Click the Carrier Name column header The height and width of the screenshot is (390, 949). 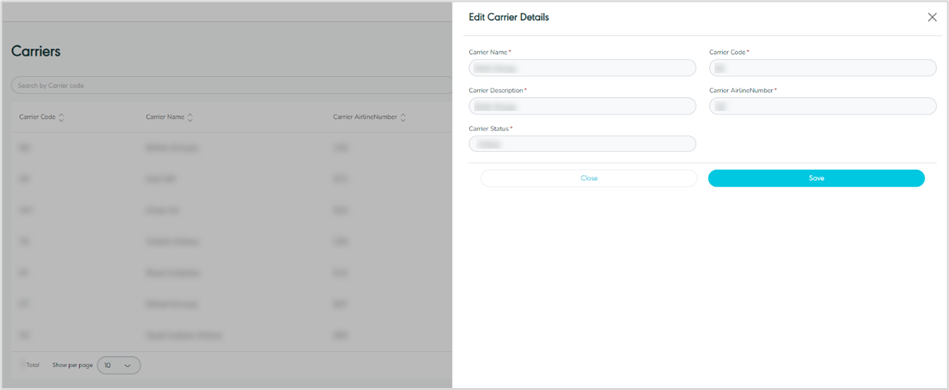(x=165, y=117)
